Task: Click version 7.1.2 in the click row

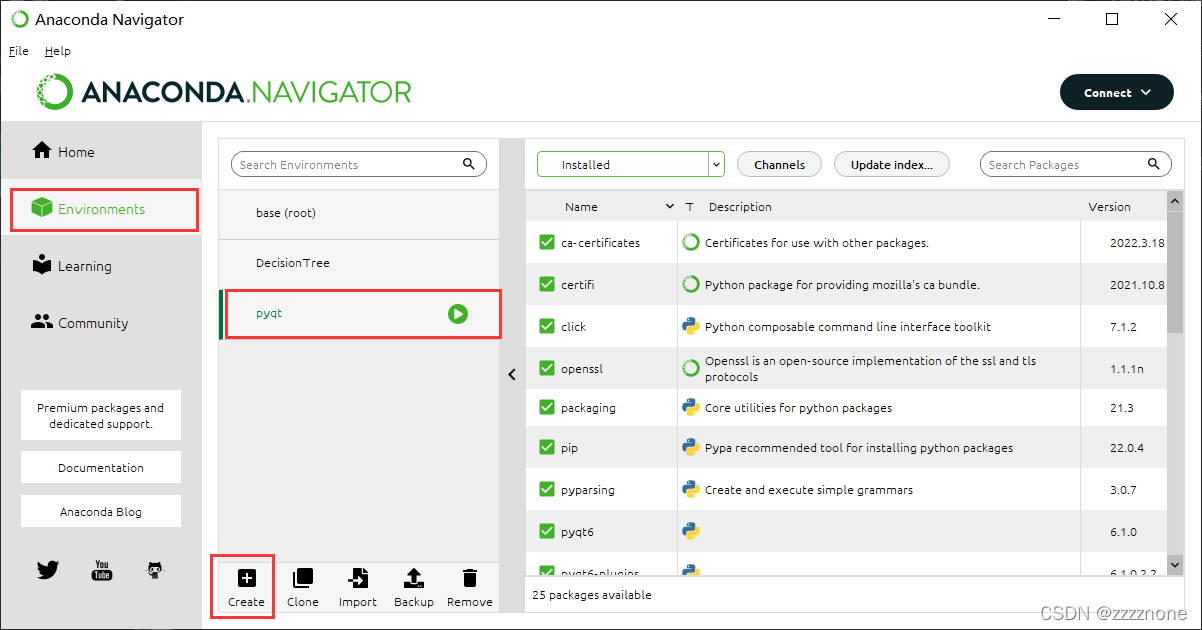Action: click(x=1123, y=327)
